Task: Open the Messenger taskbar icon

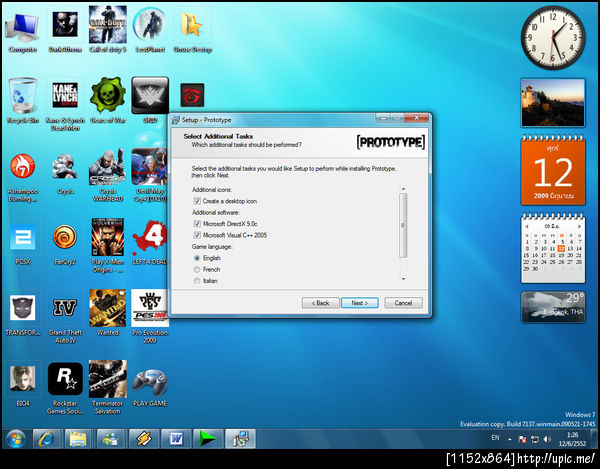Action: [x=111, y=439]
